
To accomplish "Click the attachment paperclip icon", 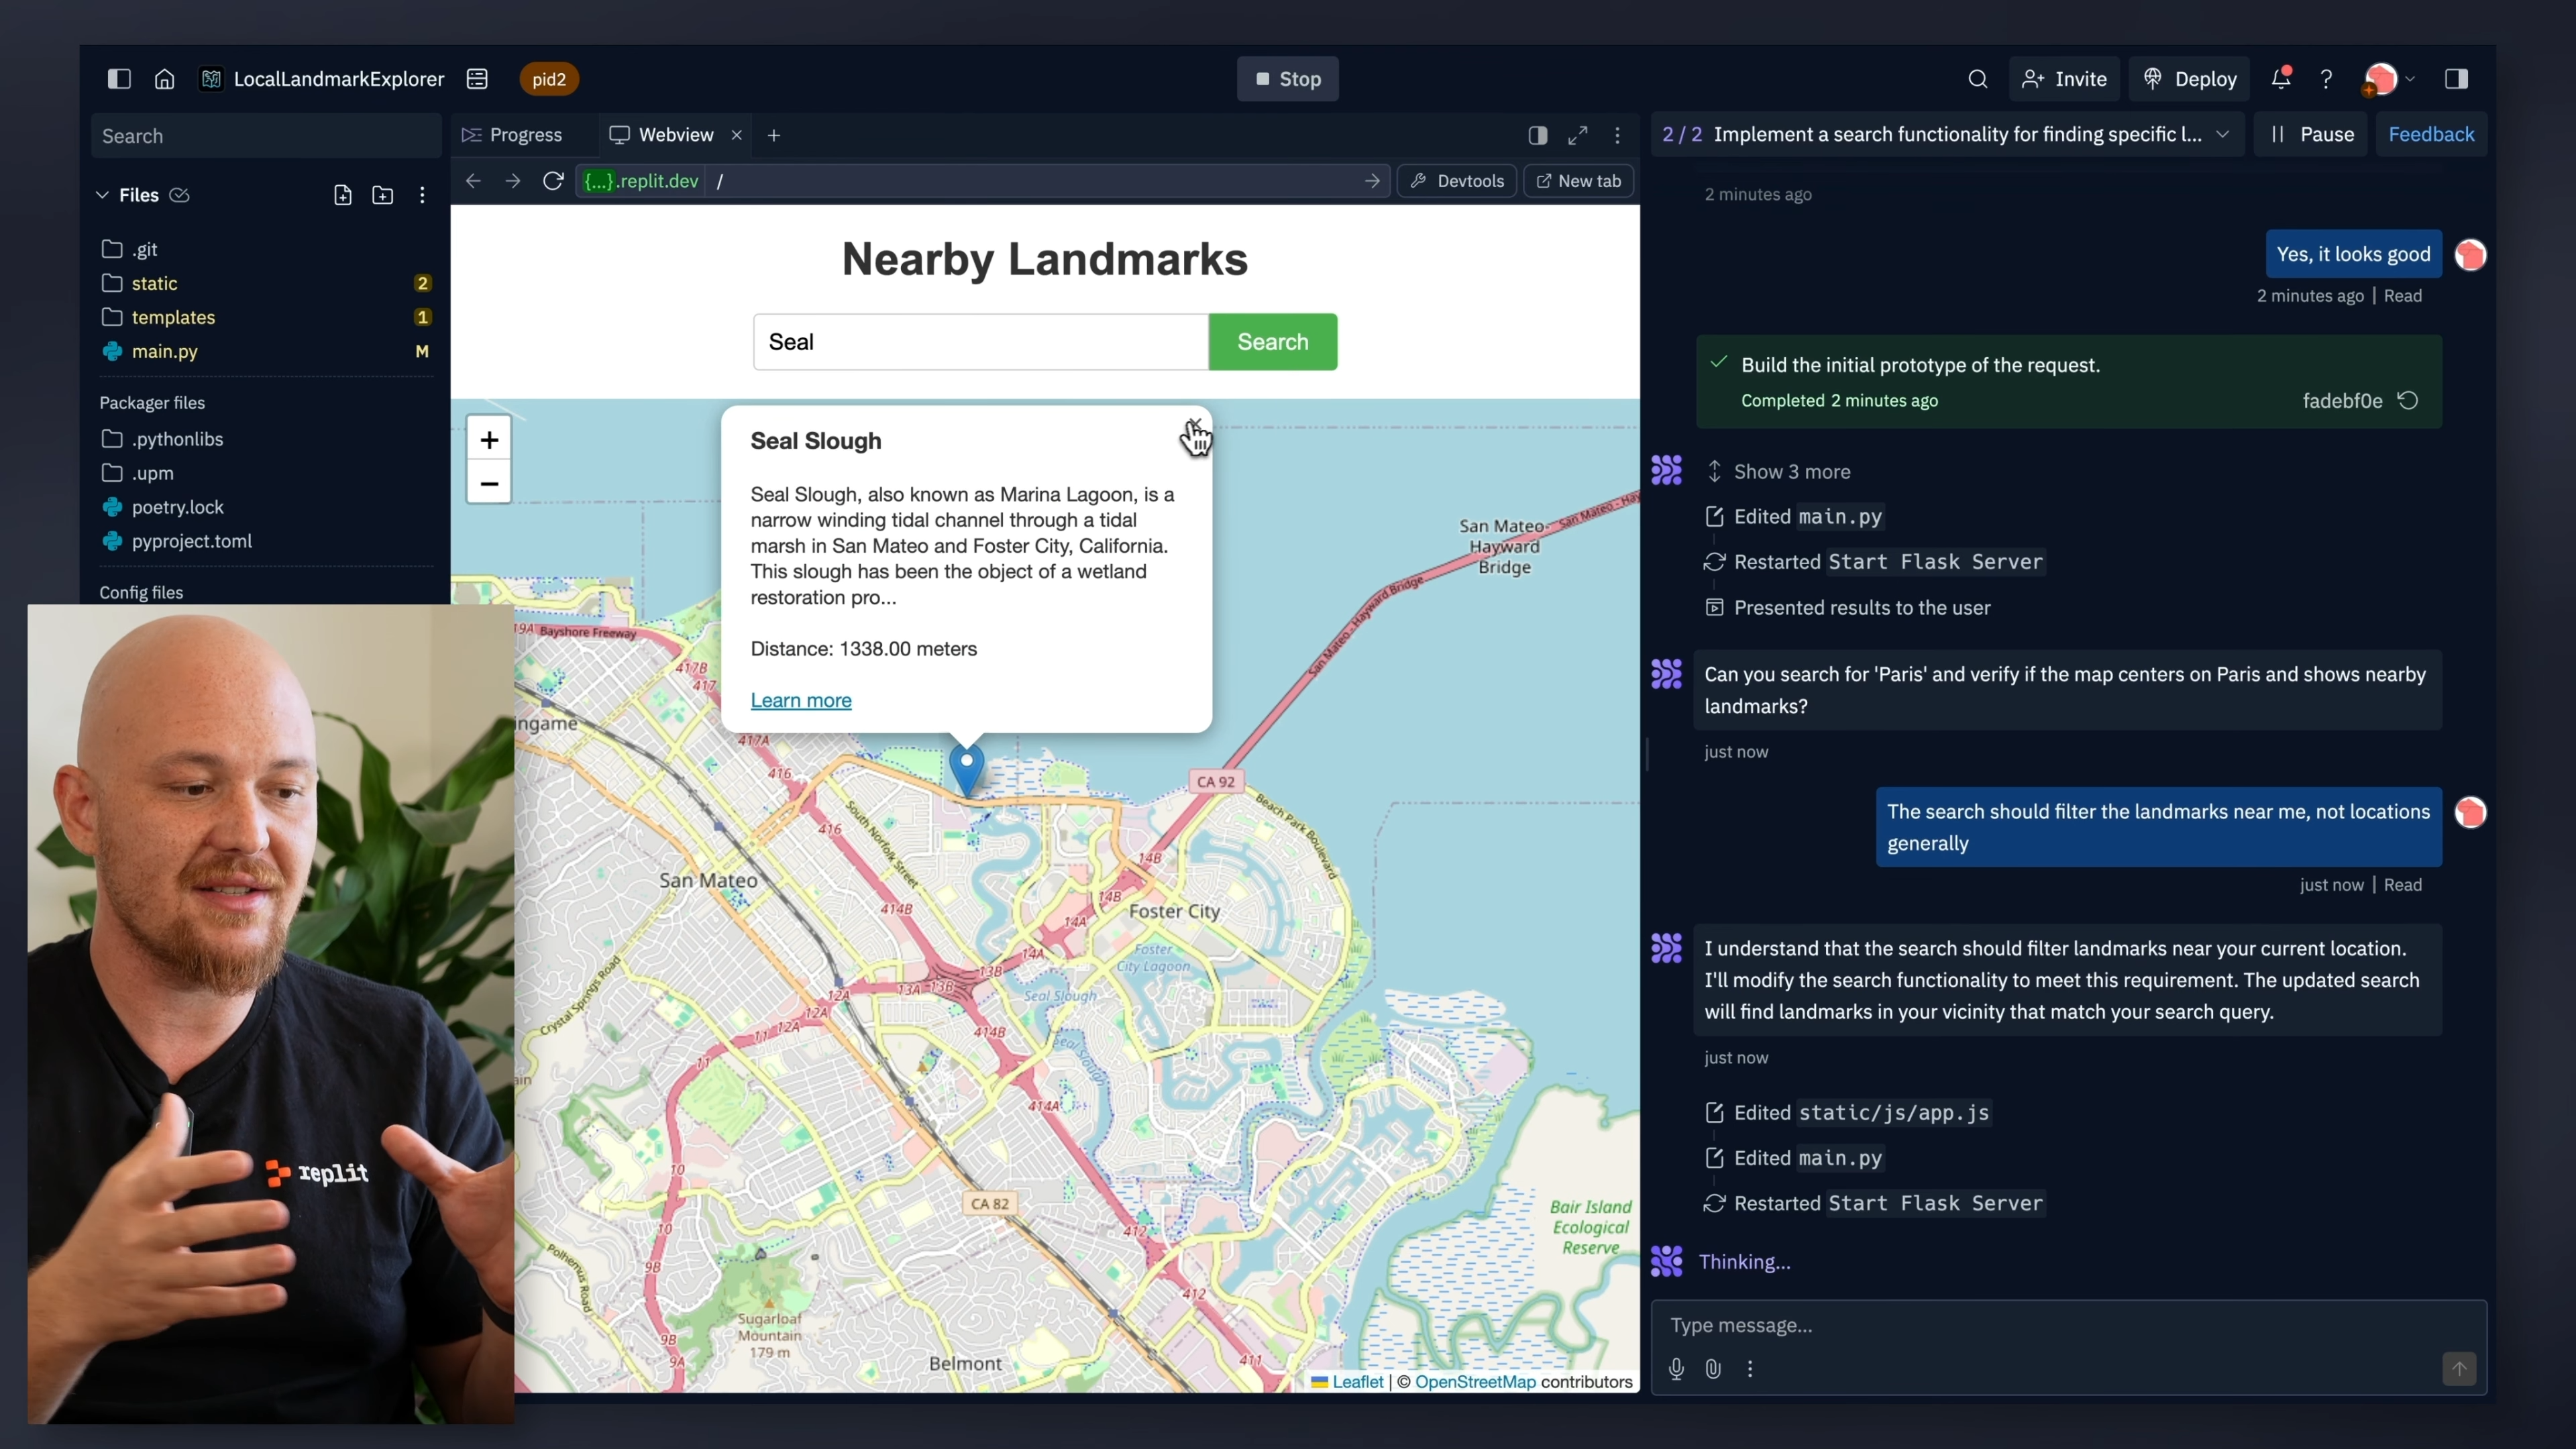I will coord(1713,1368).
